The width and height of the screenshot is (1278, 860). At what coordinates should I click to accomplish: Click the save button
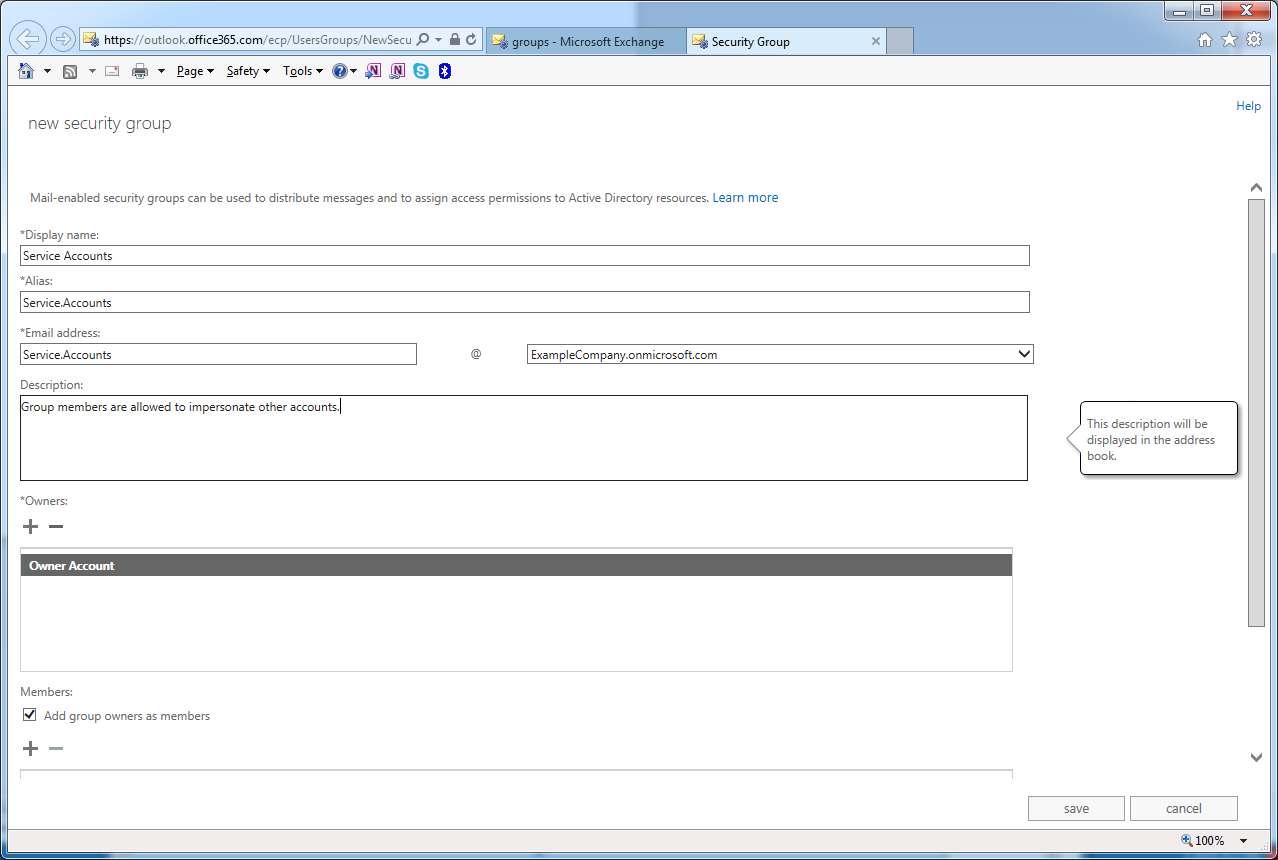(1076, 808)
